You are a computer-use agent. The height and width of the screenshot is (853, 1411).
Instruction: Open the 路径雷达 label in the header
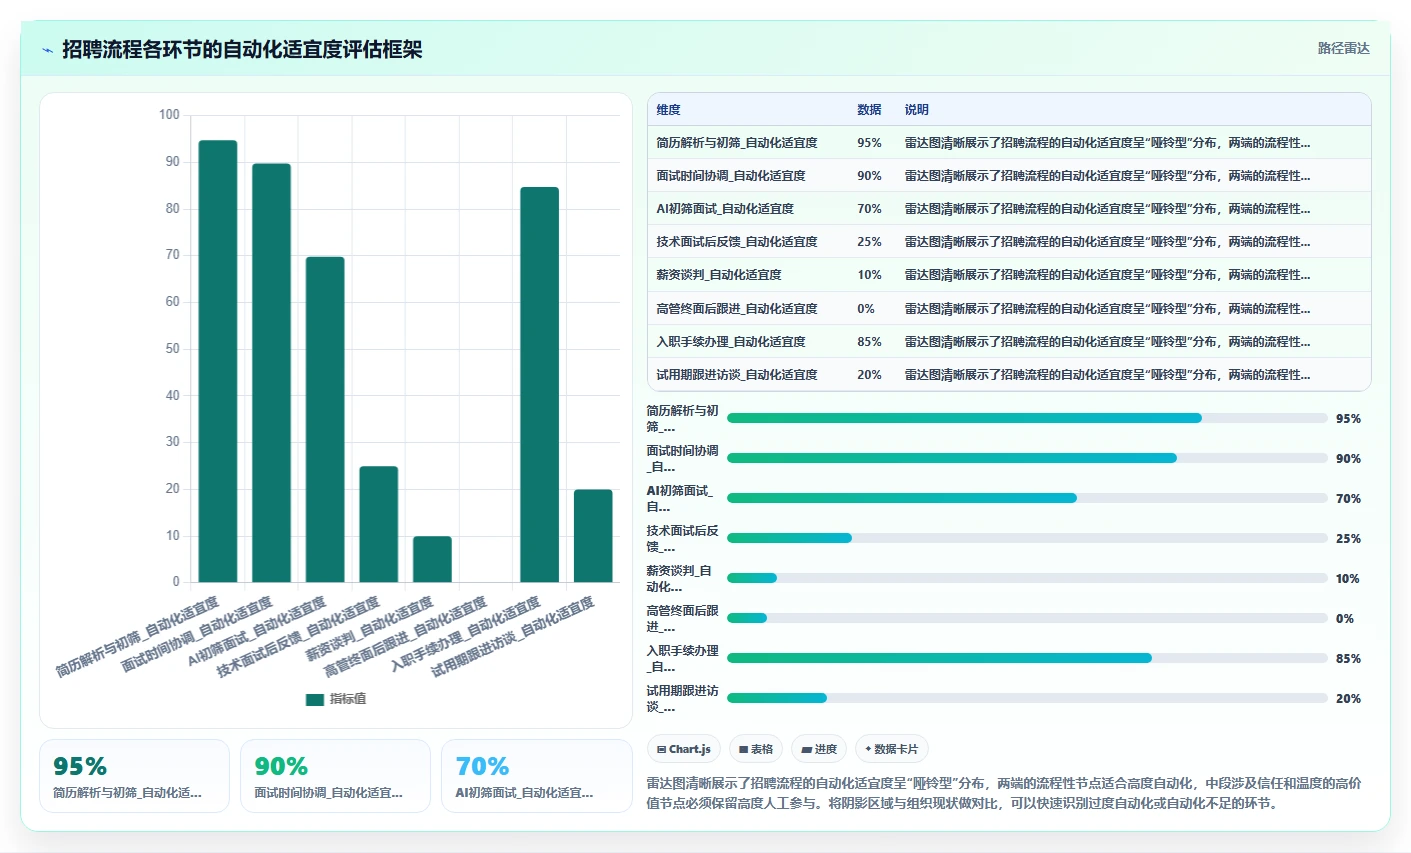1343,48
